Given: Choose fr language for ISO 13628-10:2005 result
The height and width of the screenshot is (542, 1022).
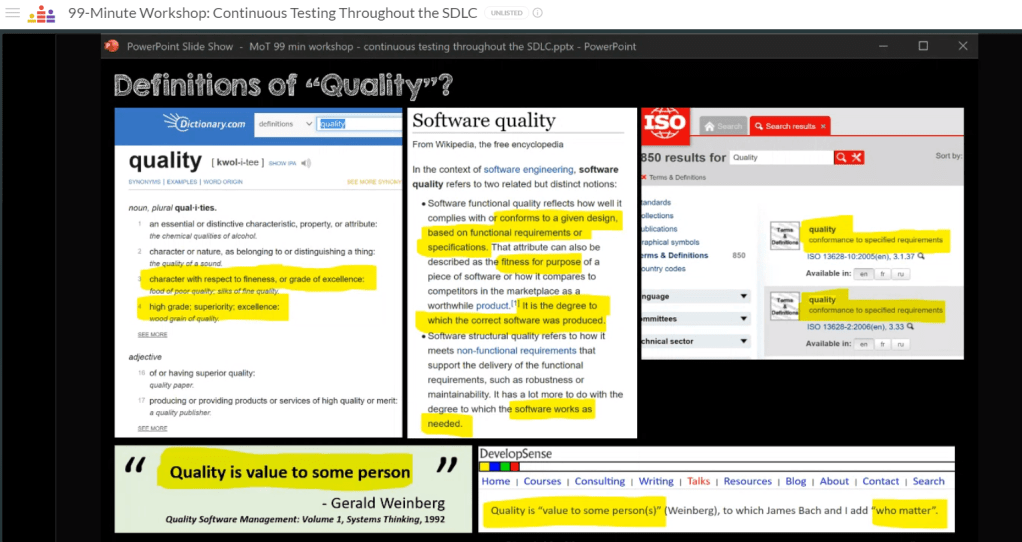Looking at the screenshot, I should (x=883, y=274).
